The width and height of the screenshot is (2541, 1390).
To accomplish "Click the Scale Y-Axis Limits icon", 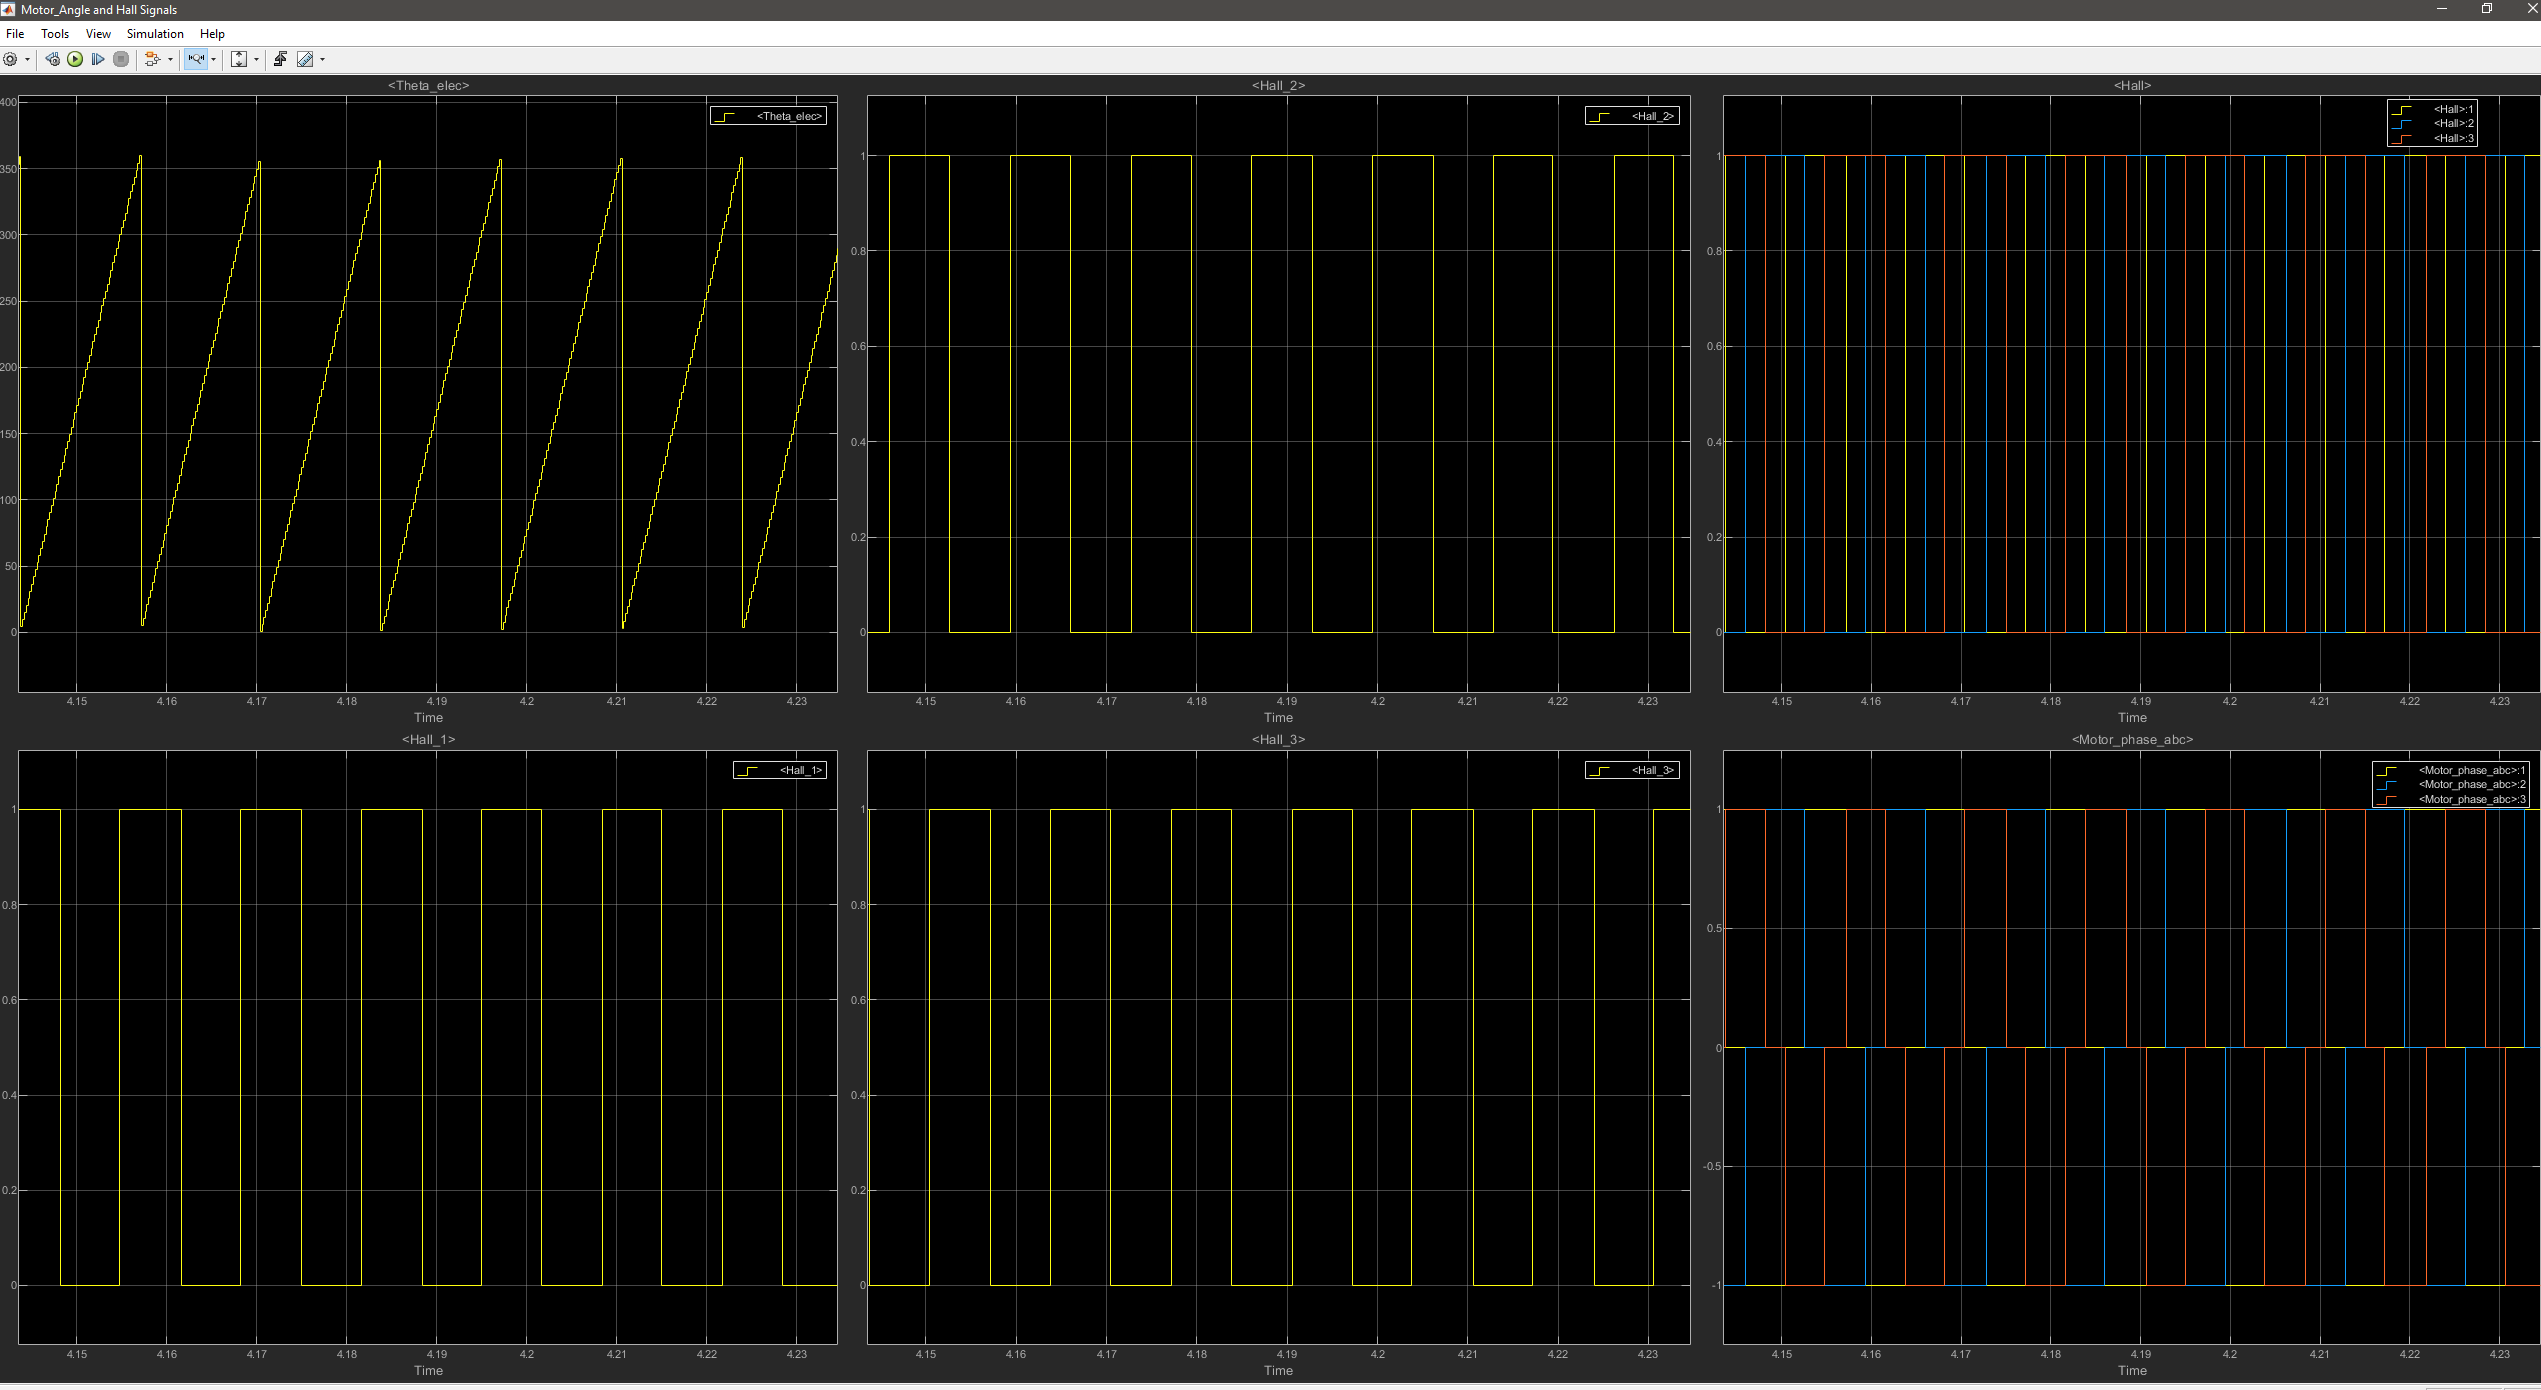I will click(x=239, y=60).
